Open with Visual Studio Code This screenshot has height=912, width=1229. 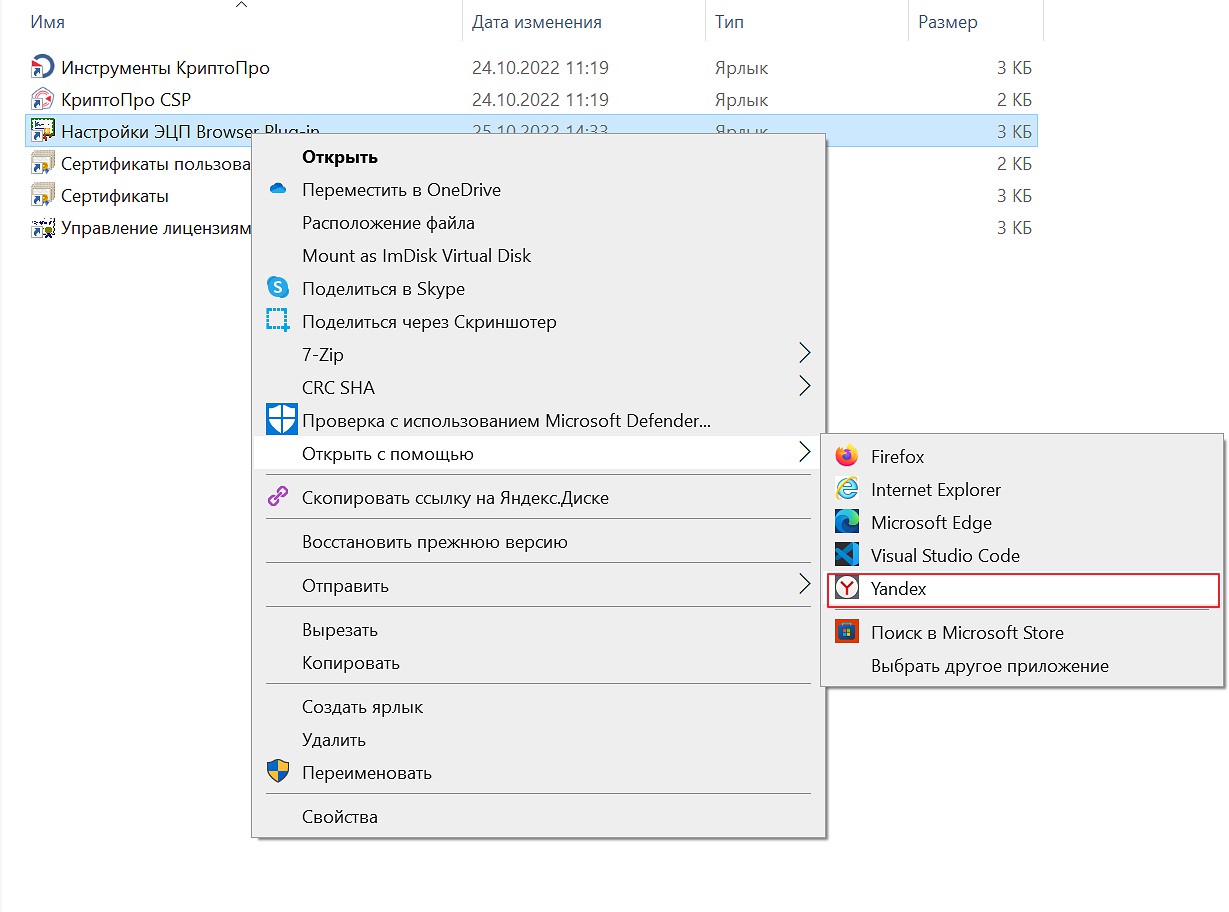coord(1022,556)
